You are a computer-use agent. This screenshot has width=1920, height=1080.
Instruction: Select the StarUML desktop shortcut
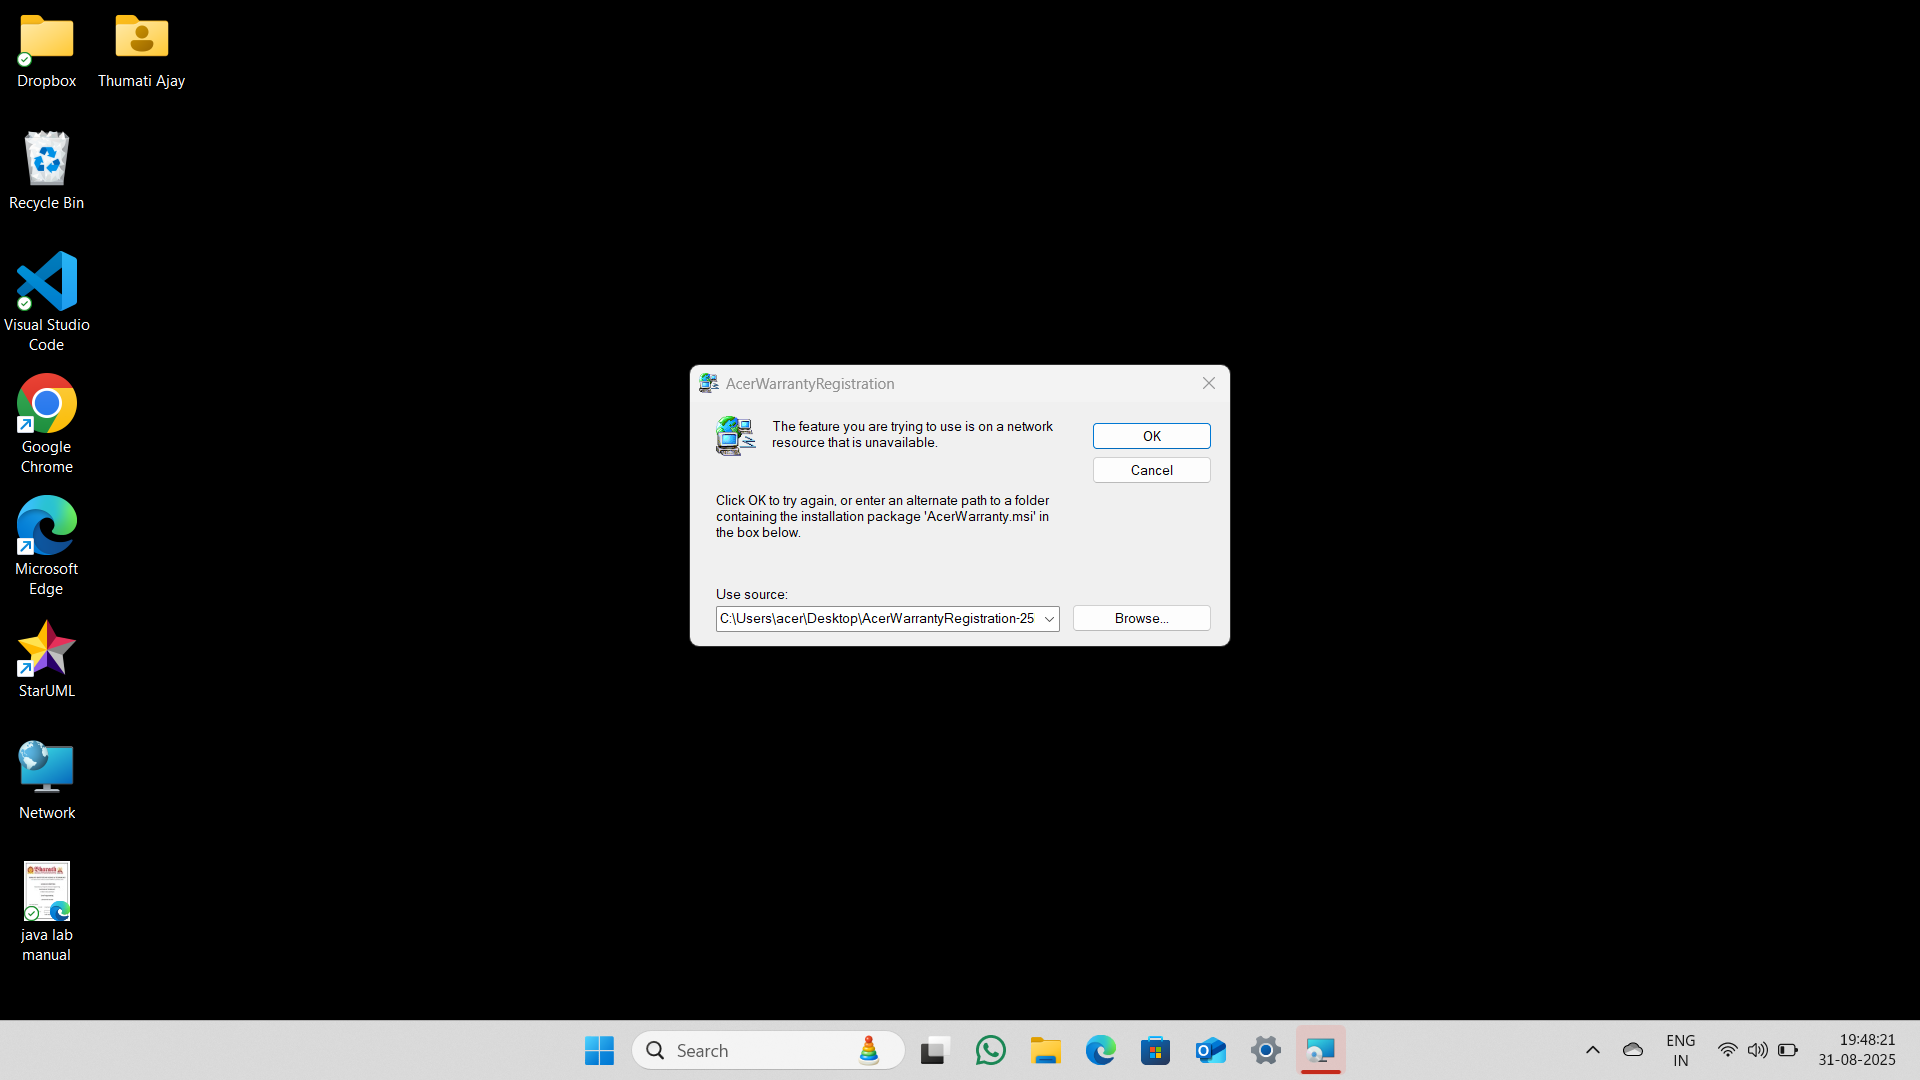(46, 659)
